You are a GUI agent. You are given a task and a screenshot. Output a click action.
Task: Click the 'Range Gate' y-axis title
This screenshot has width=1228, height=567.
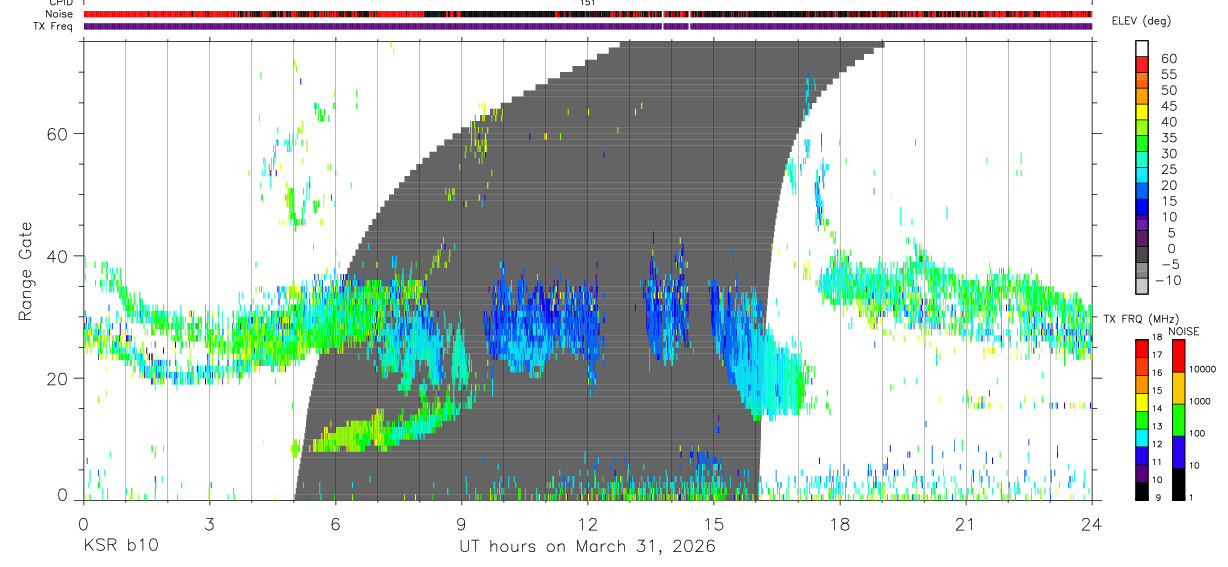tap(25, 271)
